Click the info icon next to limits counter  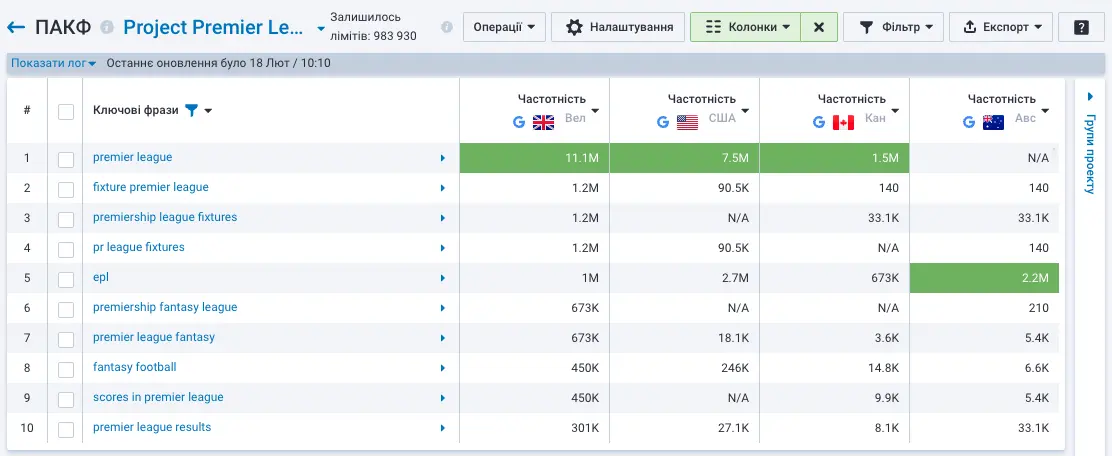(446, 27)
